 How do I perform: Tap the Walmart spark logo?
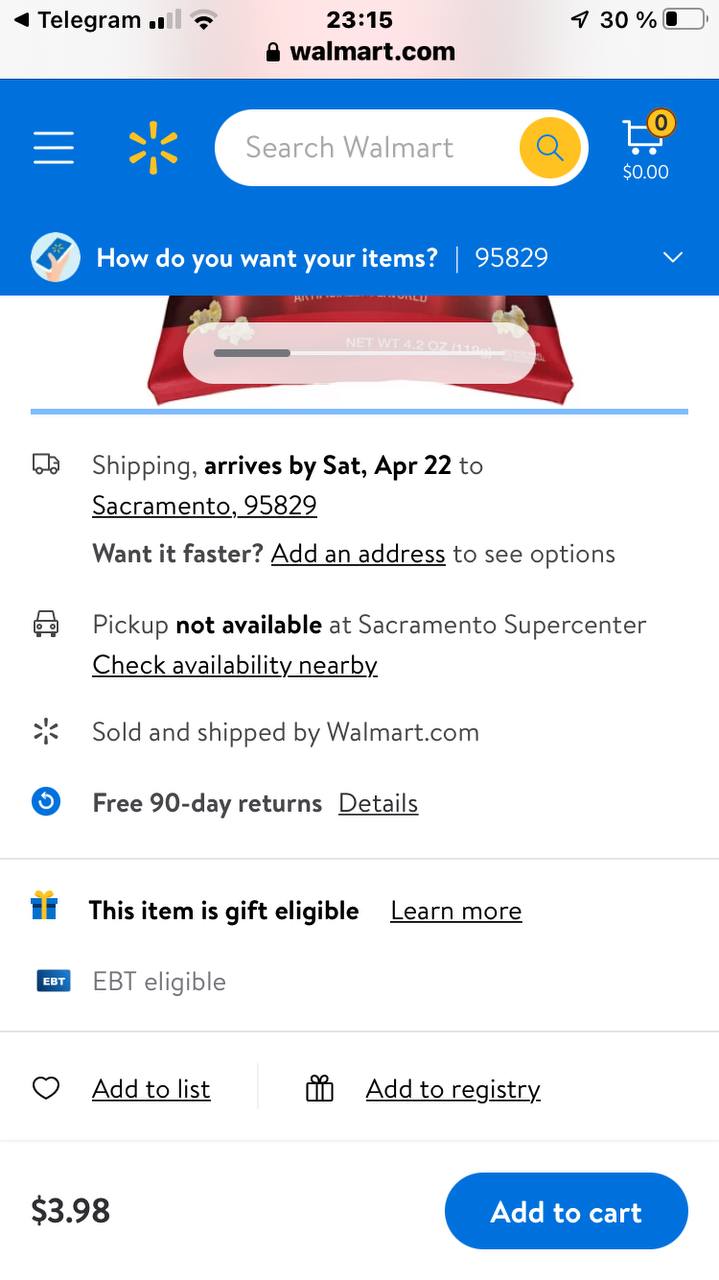coord(153,148)
